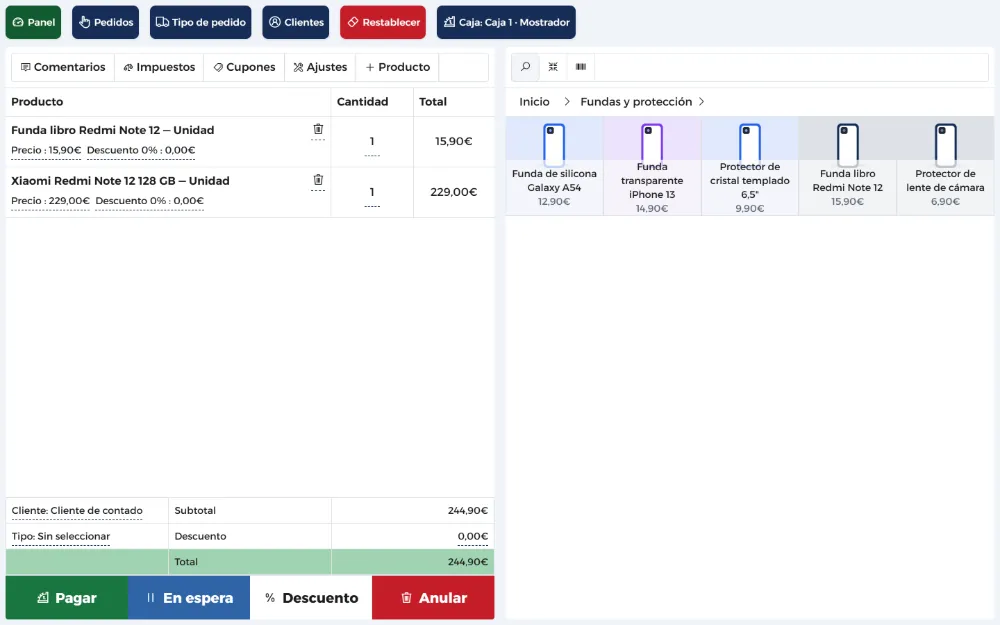Image resolution: width=1000 pixels, height=625 pixels.
Task: Go to Inicio in breadcrumb
Action: [534, 102]
